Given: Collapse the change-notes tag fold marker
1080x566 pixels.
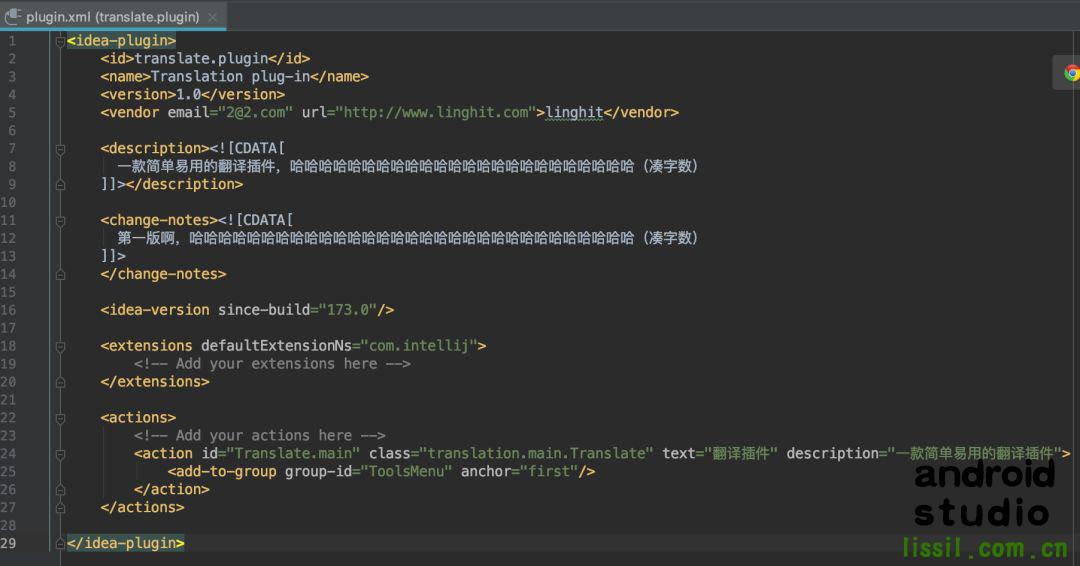Looking at the screenshot, I should click(60, 220).
